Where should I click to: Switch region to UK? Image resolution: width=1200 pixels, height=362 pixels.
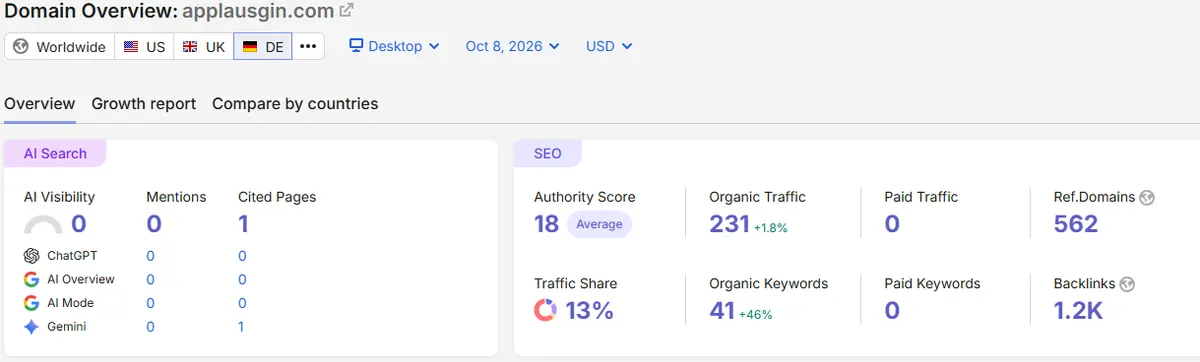[204, 47]
